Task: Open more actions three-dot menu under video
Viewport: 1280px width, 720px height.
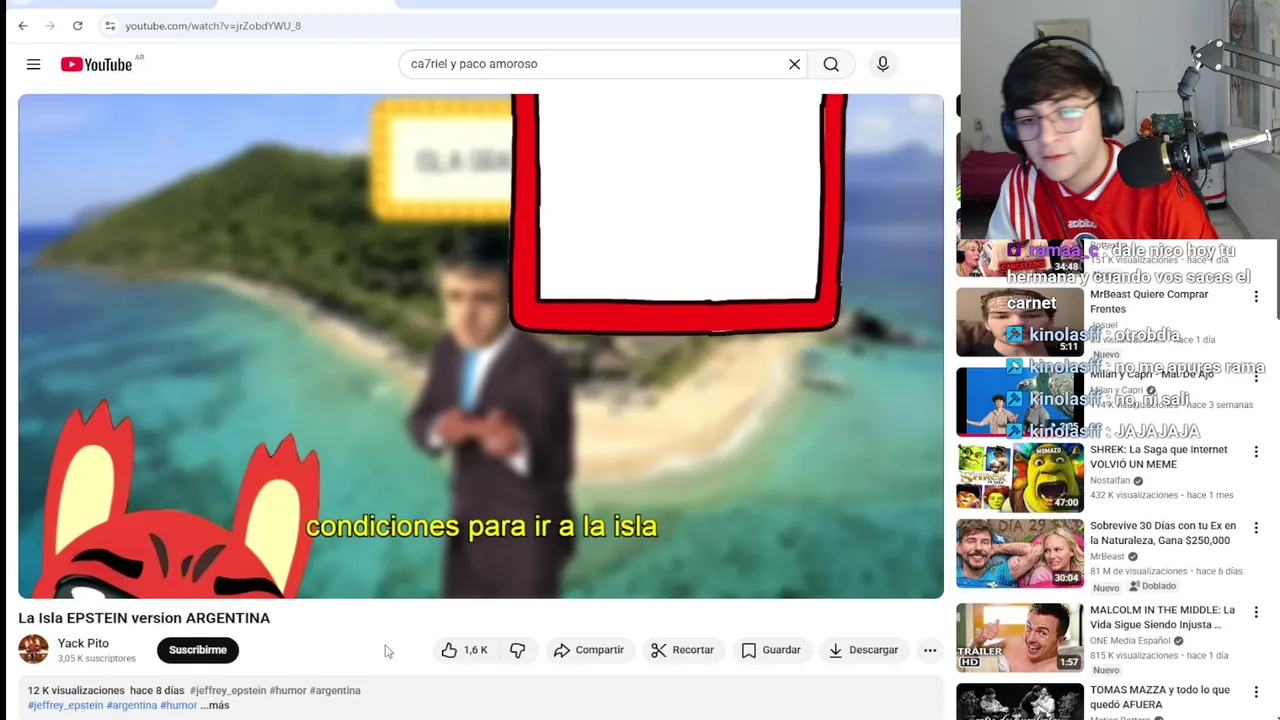Action: tap(930, 650)
